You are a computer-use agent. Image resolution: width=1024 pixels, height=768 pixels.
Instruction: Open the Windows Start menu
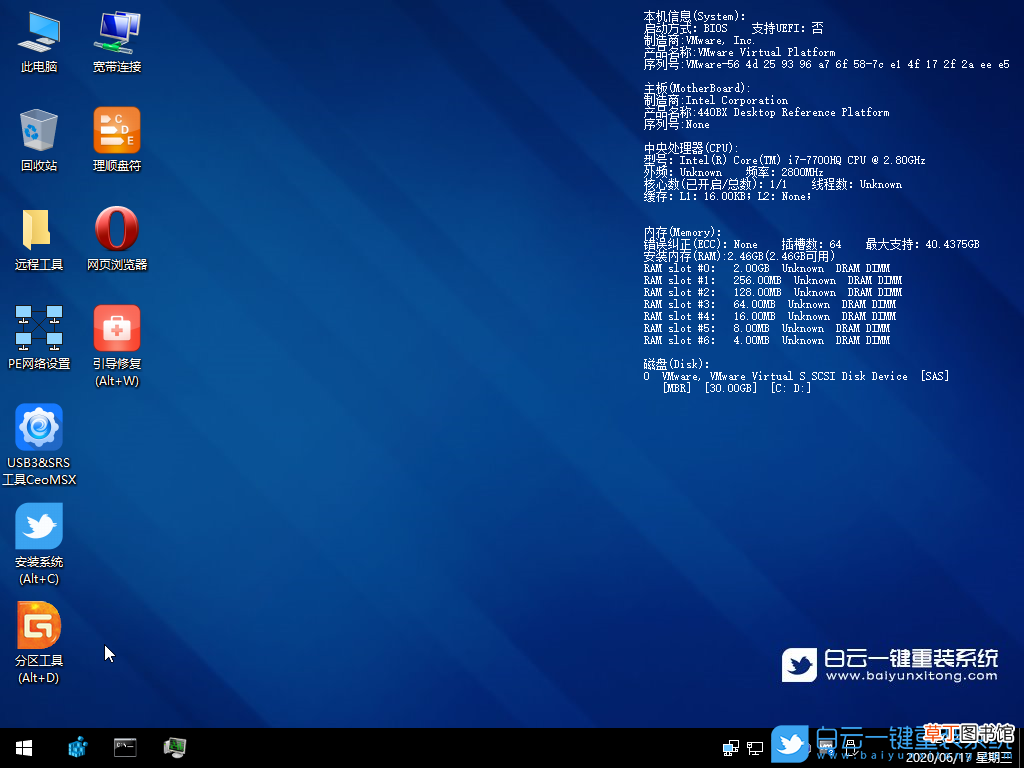(x=24, y=748)
